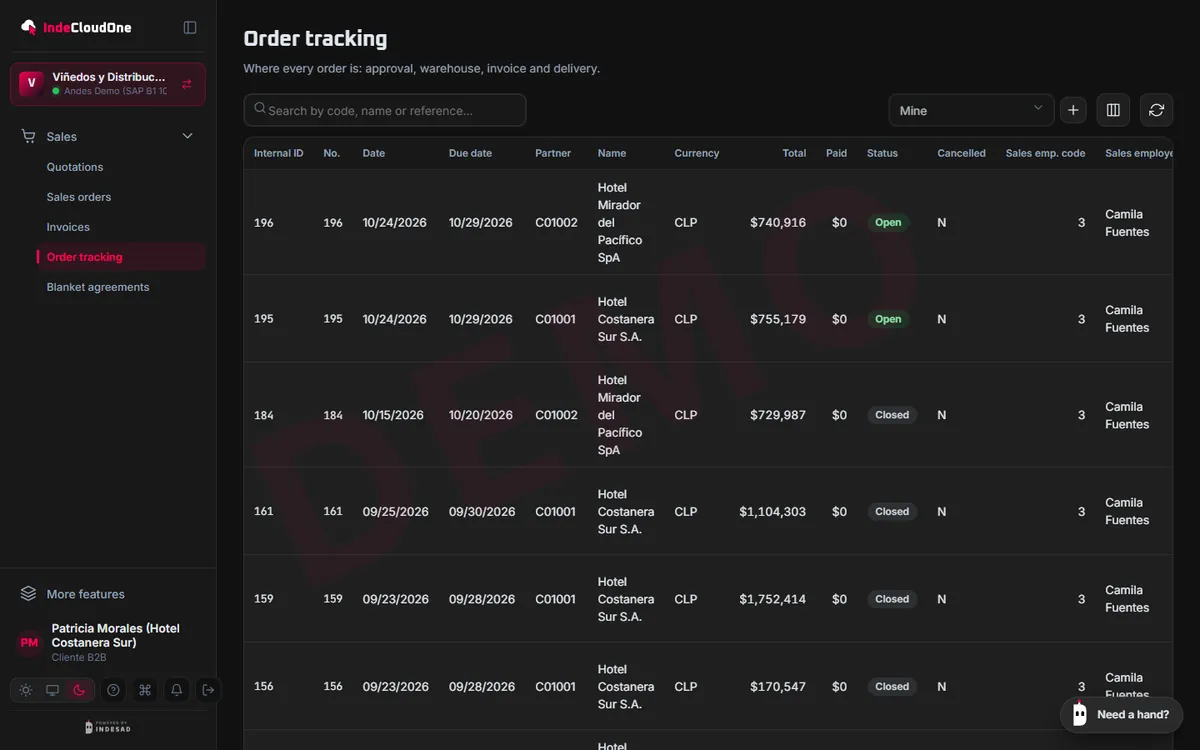
Task: Click Sales emp. code column header
Action: click(x=1045, y=153)
